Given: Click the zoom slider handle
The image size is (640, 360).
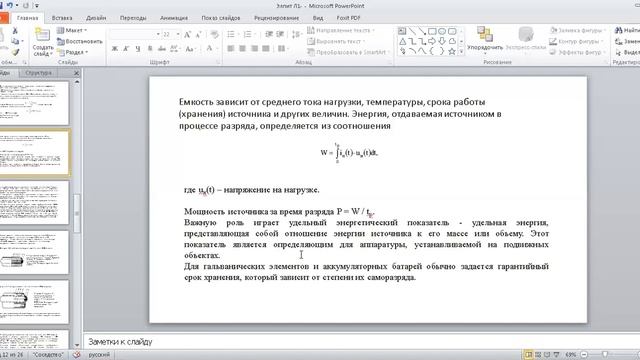Looking at the screenshot, I should [x=605, y=355].
